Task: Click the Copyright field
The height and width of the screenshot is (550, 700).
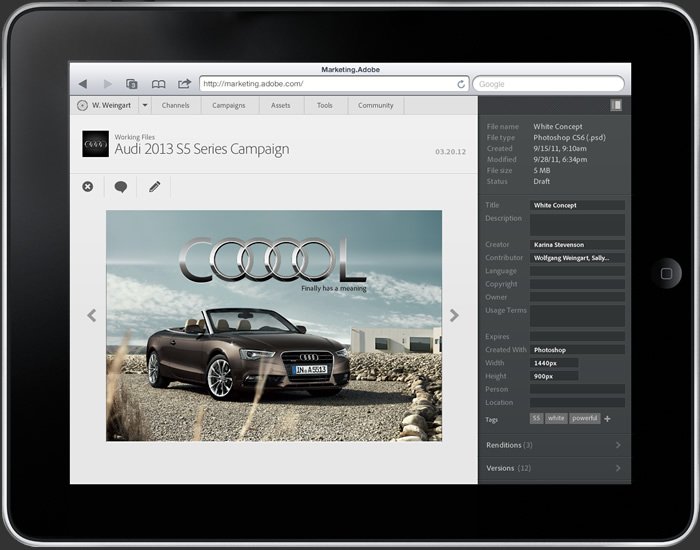Action: tap(577, 284)
